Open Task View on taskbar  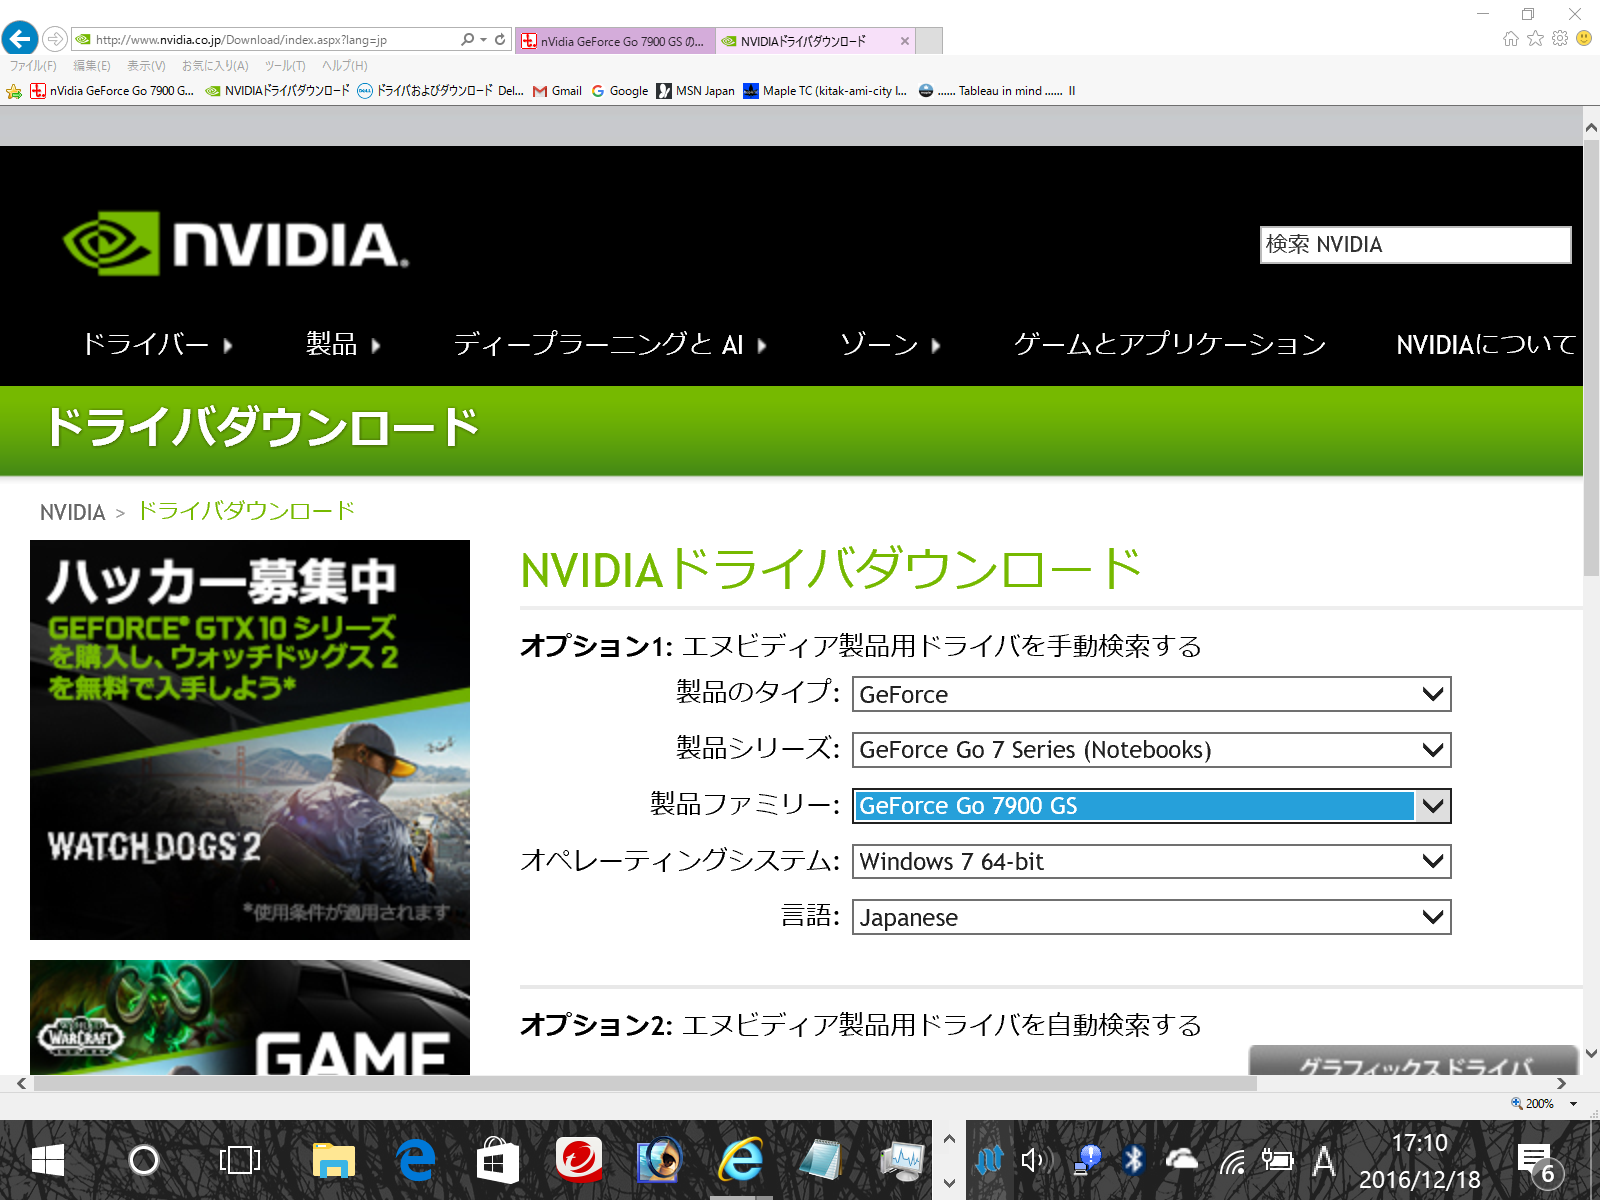click(x=240, y=1160)
